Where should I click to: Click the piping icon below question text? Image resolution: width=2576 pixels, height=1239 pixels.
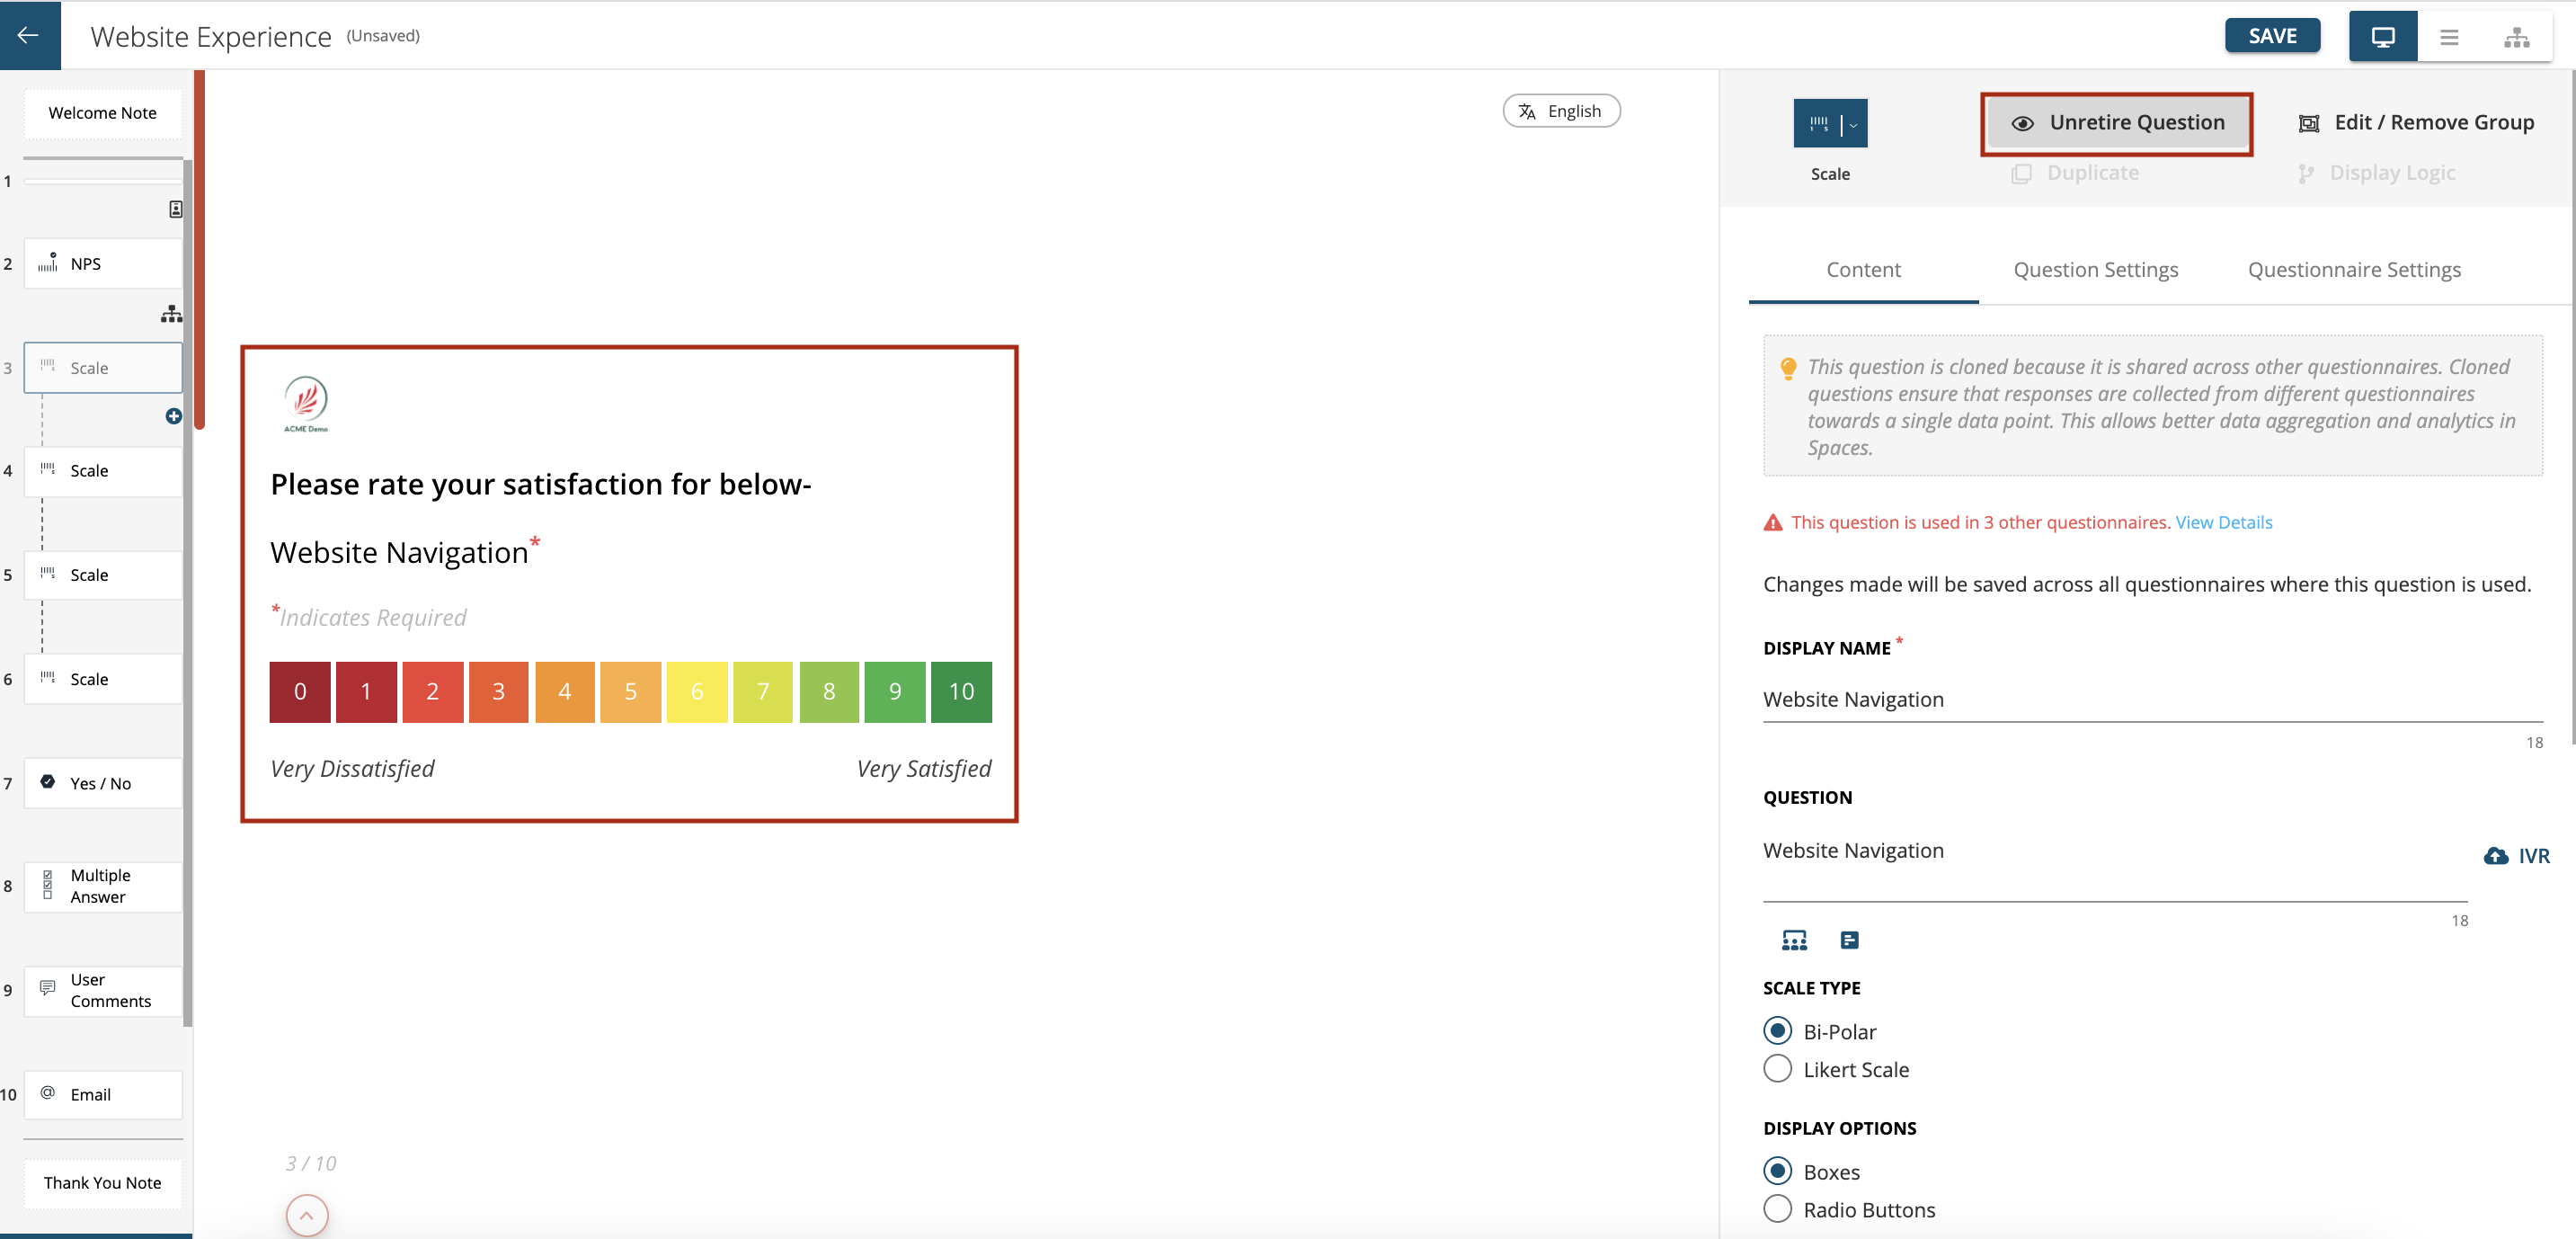[x=1794, y=940]
